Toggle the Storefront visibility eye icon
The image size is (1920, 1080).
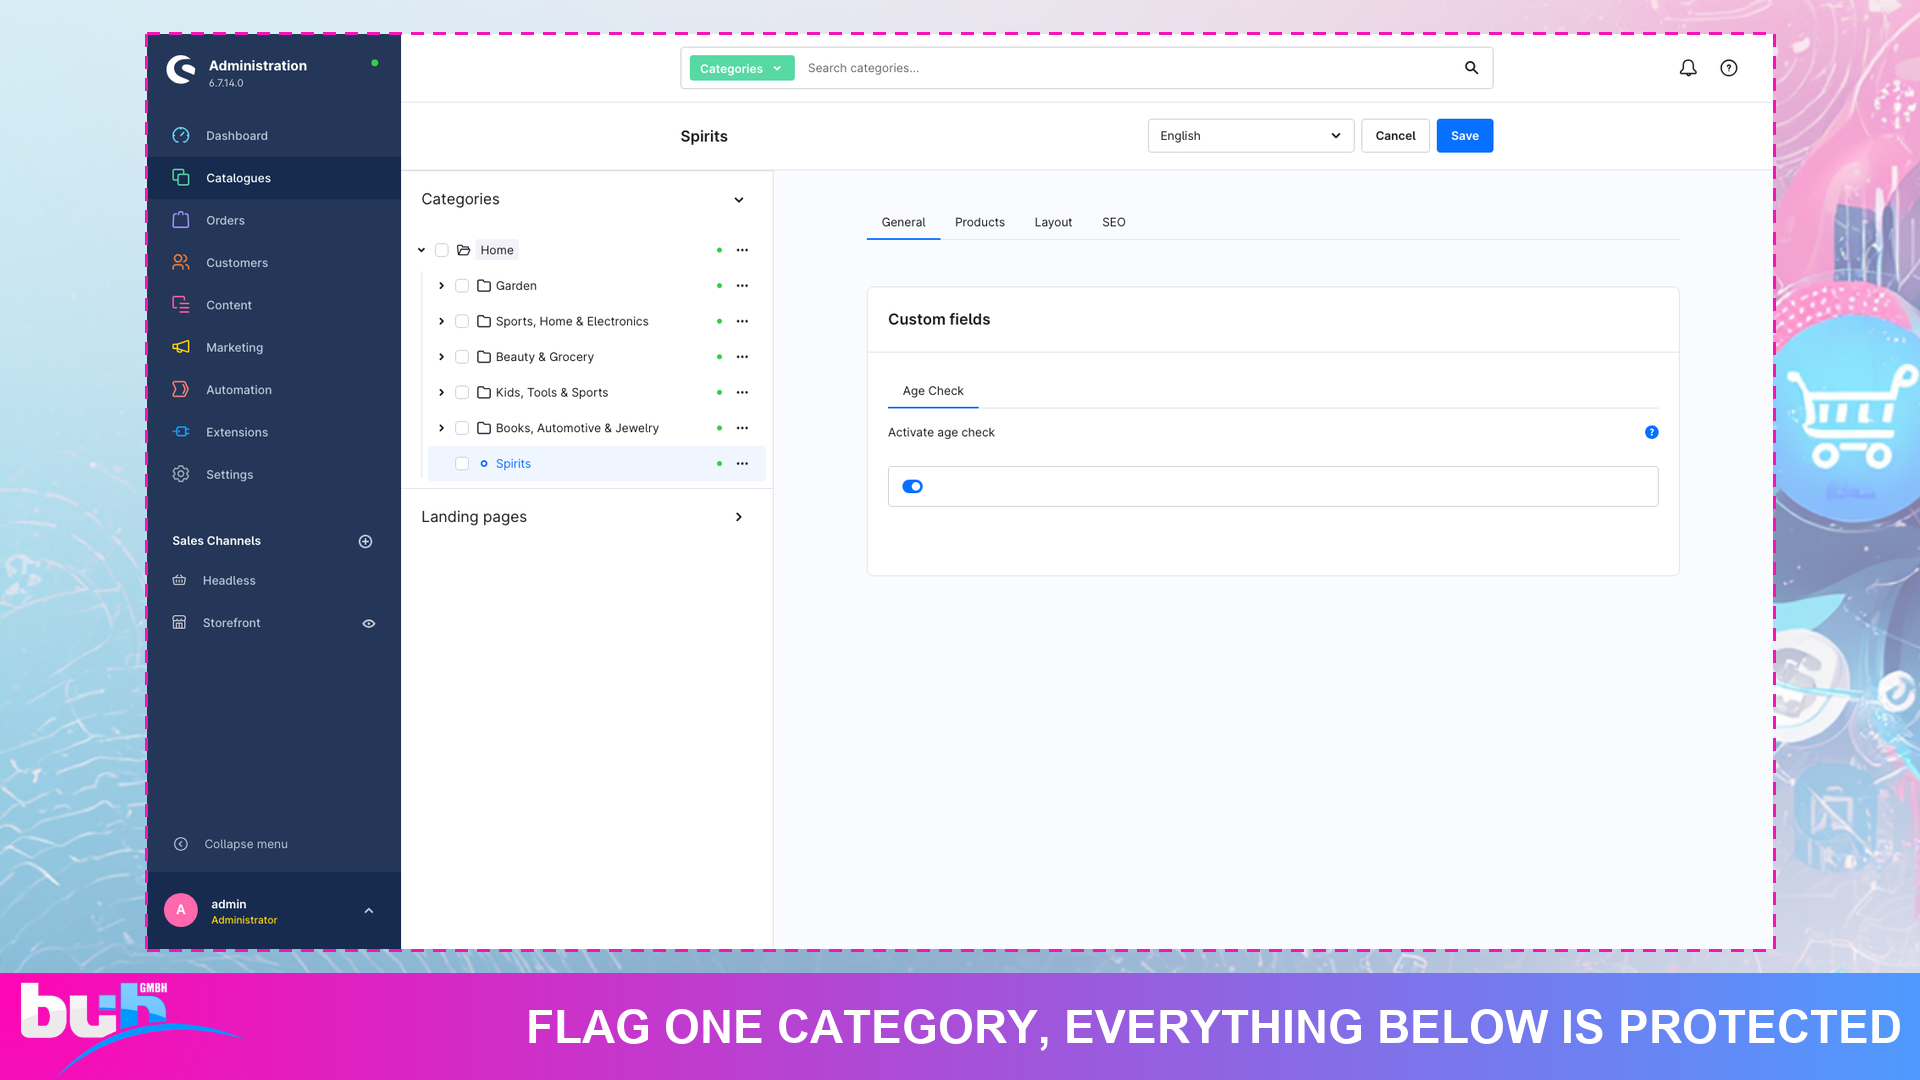pyautogui.click(x=369, y=623)
